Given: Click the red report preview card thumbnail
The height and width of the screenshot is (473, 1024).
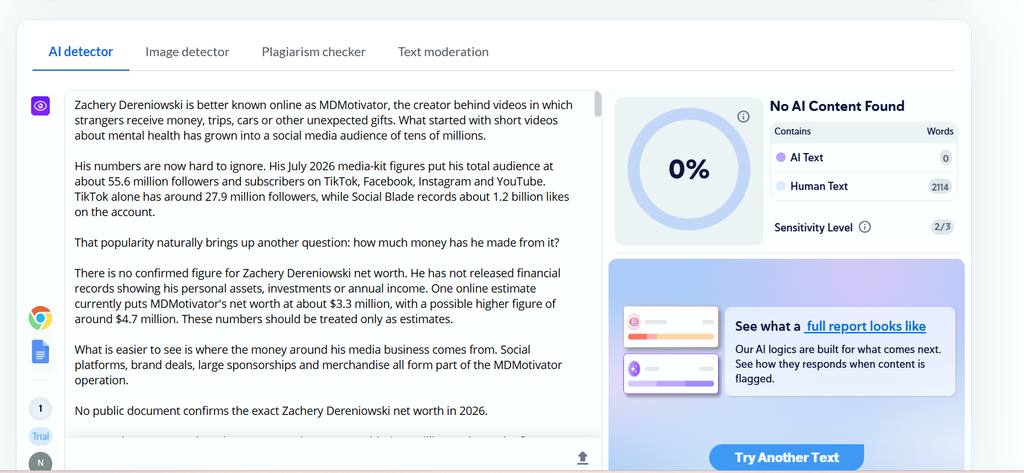Looking at the screenshot, I should coord(671,327).
